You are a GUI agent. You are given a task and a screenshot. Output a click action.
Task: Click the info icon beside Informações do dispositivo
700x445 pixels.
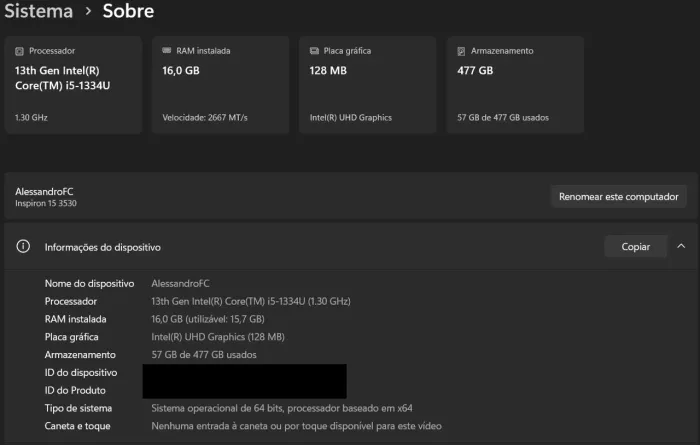[23, 246]
